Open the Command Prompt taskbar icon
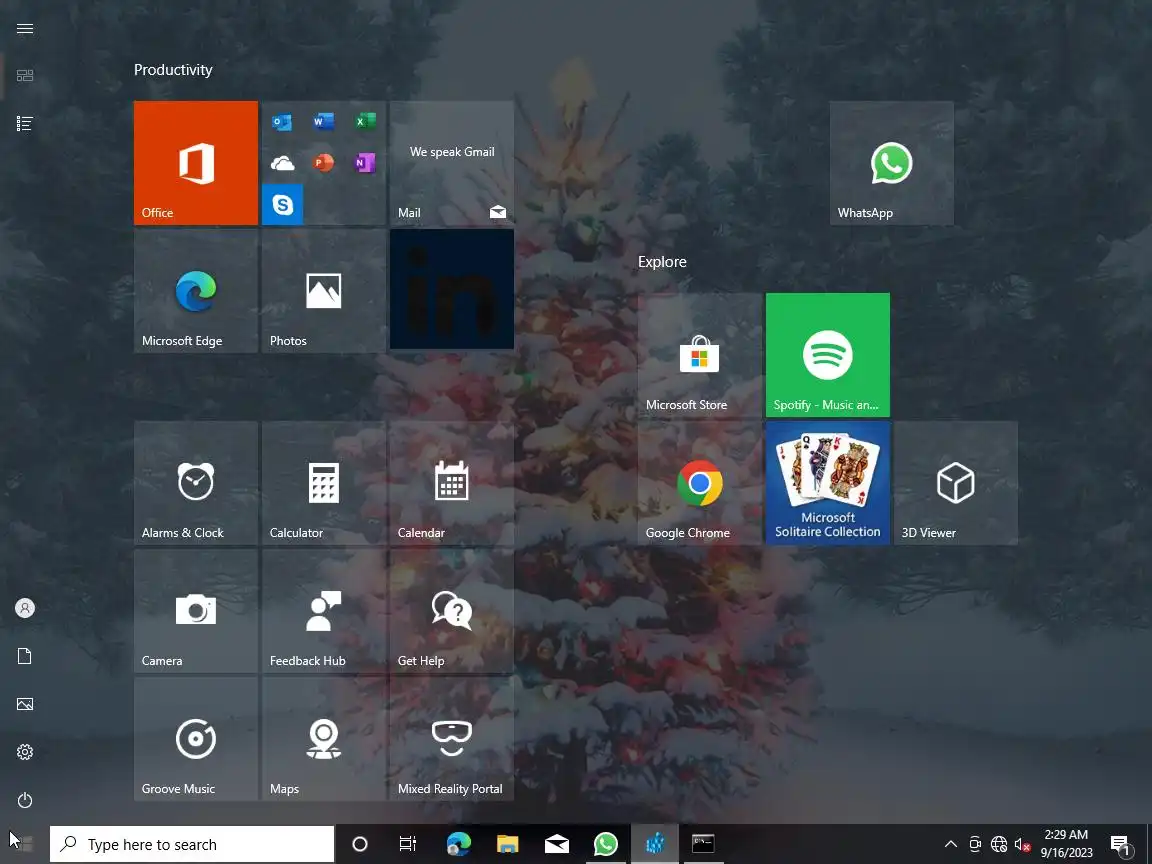Viewport: 1152px width, 864px height. 703,844
